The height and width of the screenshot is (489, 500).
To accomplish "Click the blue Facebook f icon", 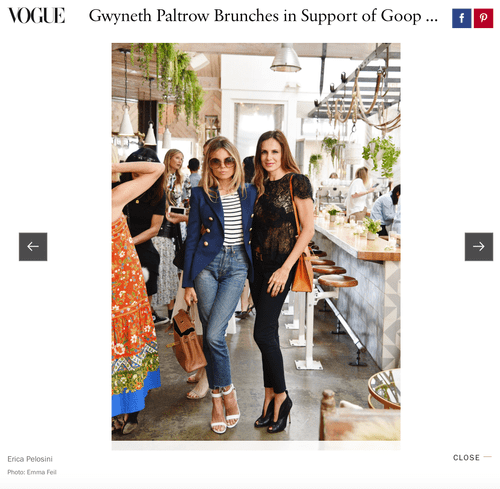I will click(461, 18).
